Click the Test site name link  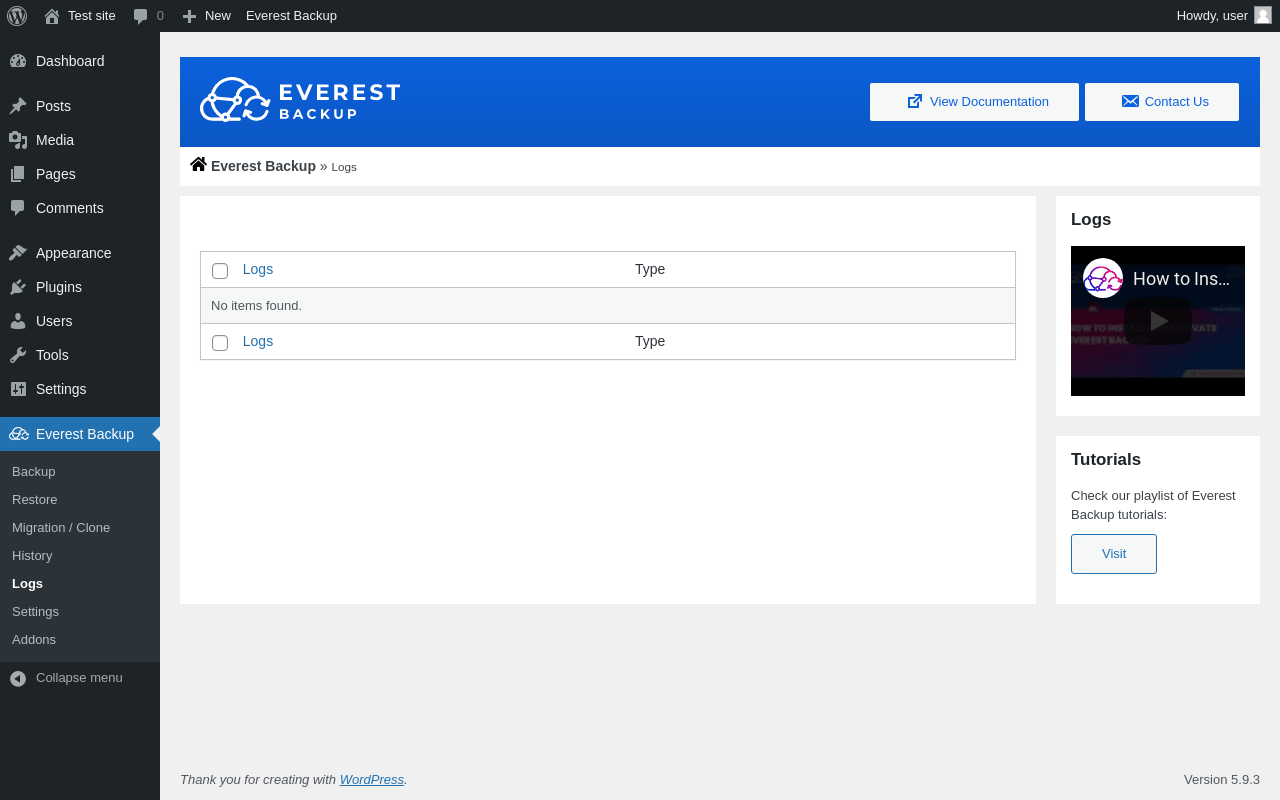coord(92,16)
